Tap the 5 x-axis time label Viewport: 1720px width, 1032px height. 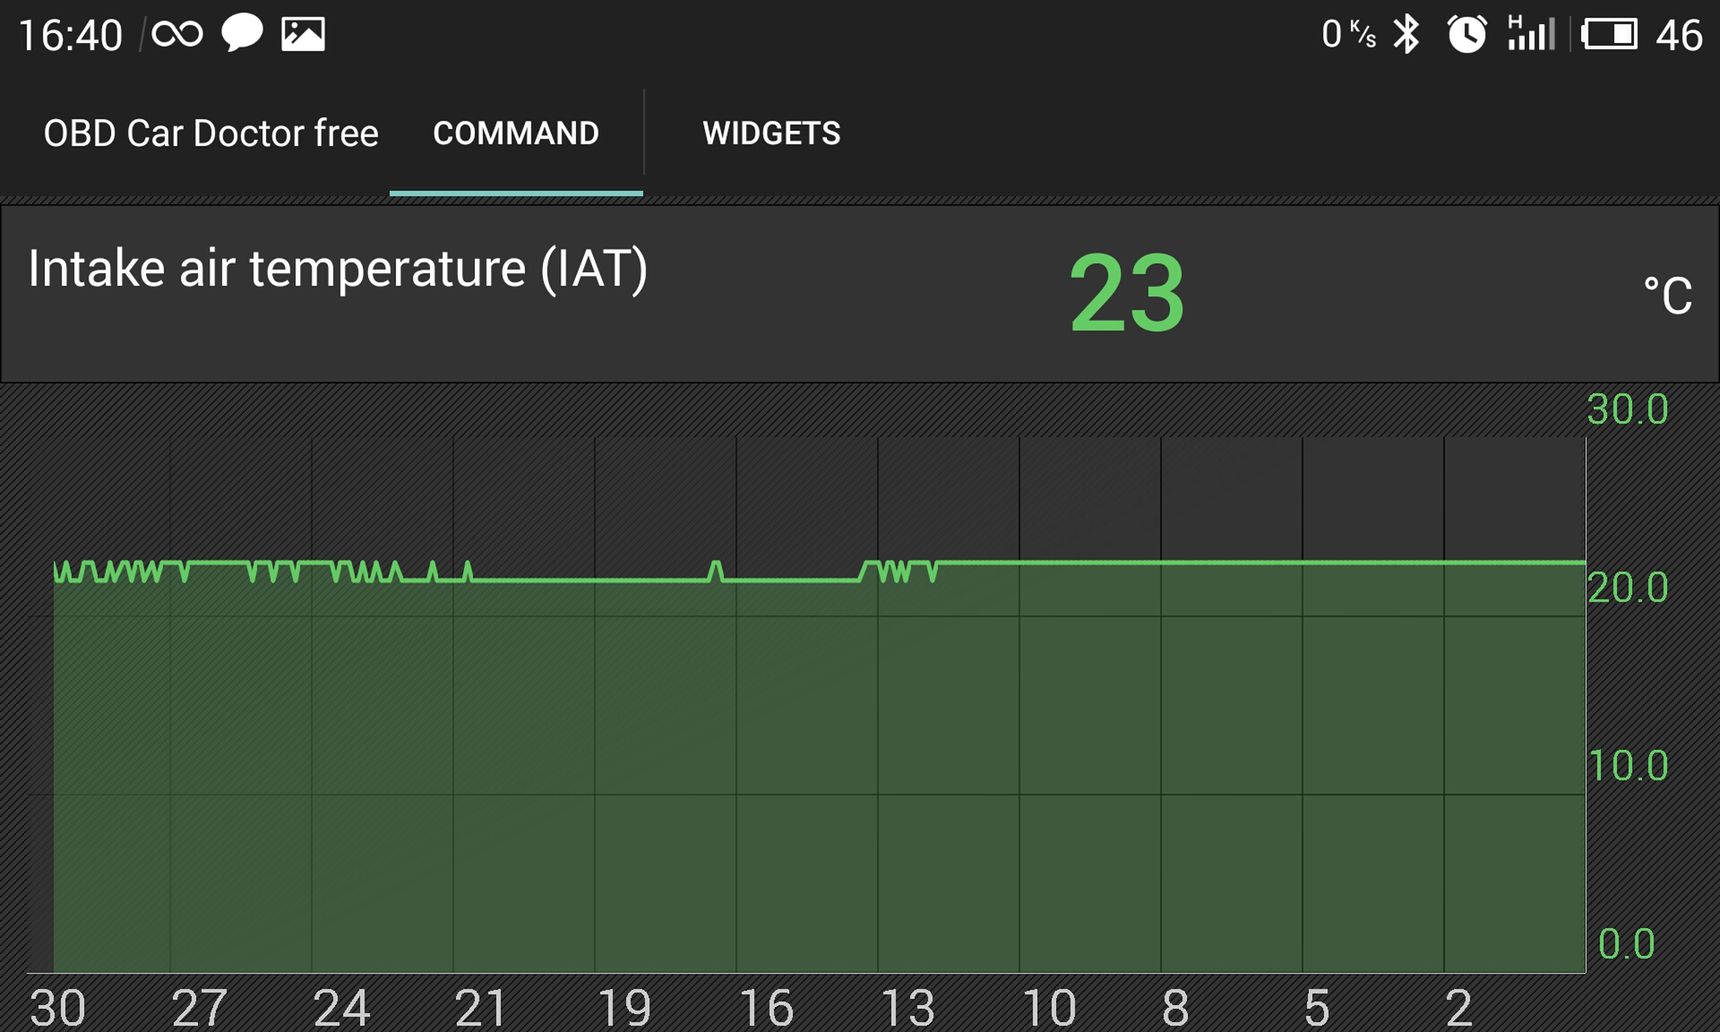1317,1008
